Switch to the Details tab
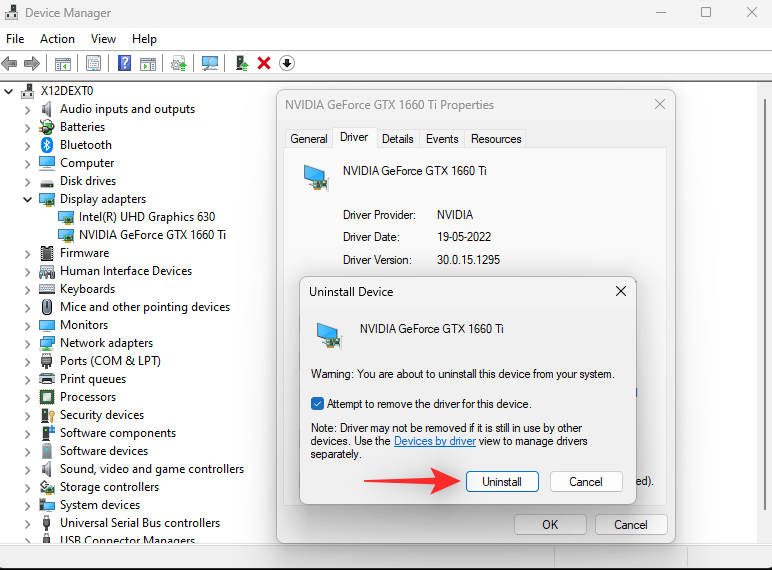This screenshot has height=570, width=772. (x=397, y=139)
